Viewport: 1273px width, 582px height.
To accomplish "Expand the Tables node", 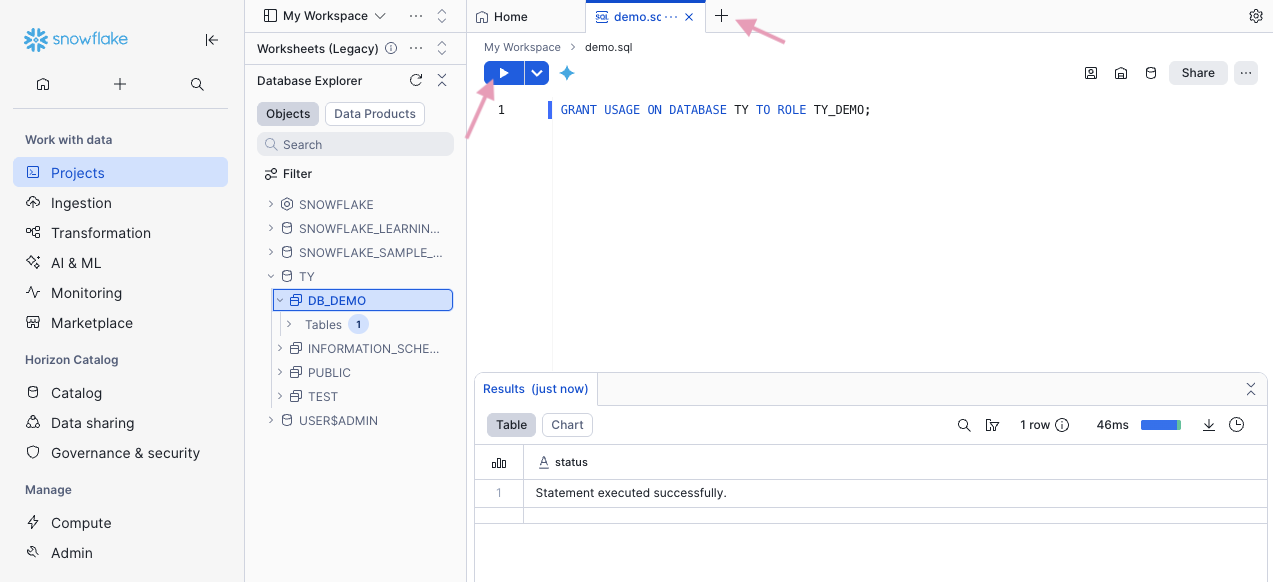I will 289,324.
